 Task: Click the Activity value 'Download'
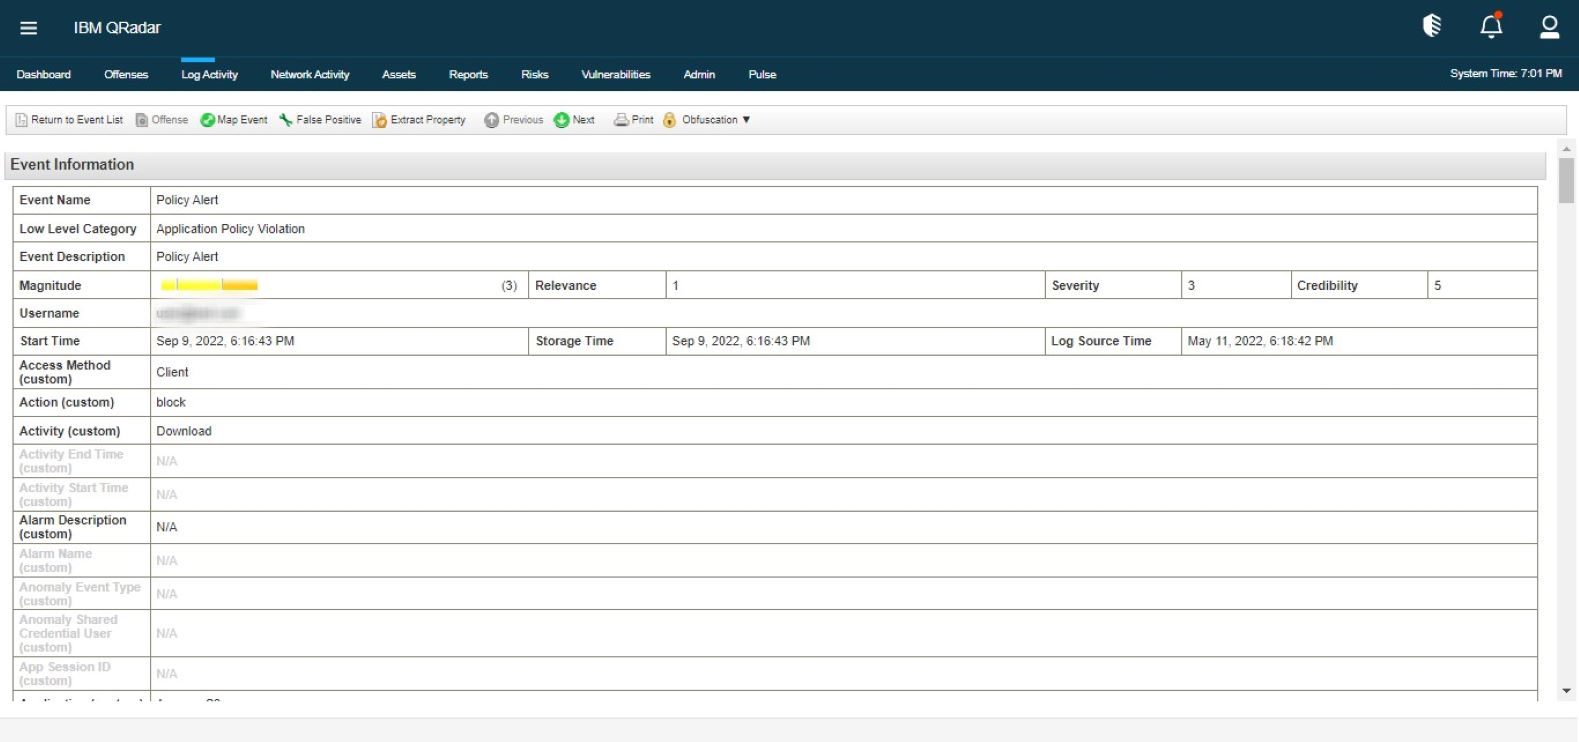click(x=184, y=431)
